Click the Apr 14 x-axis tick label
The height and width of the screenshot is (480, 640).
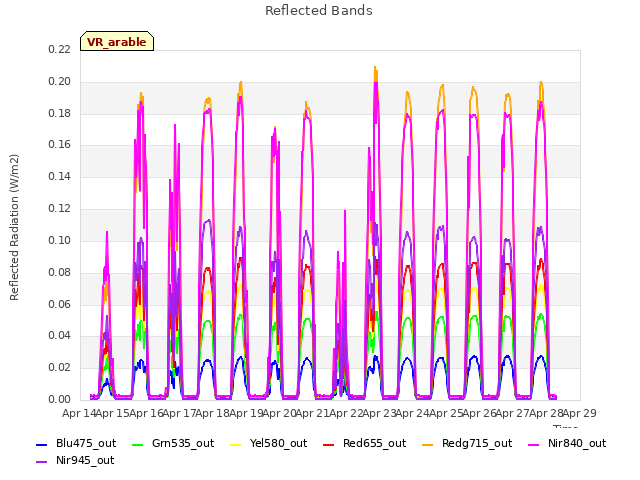(79, 413)
